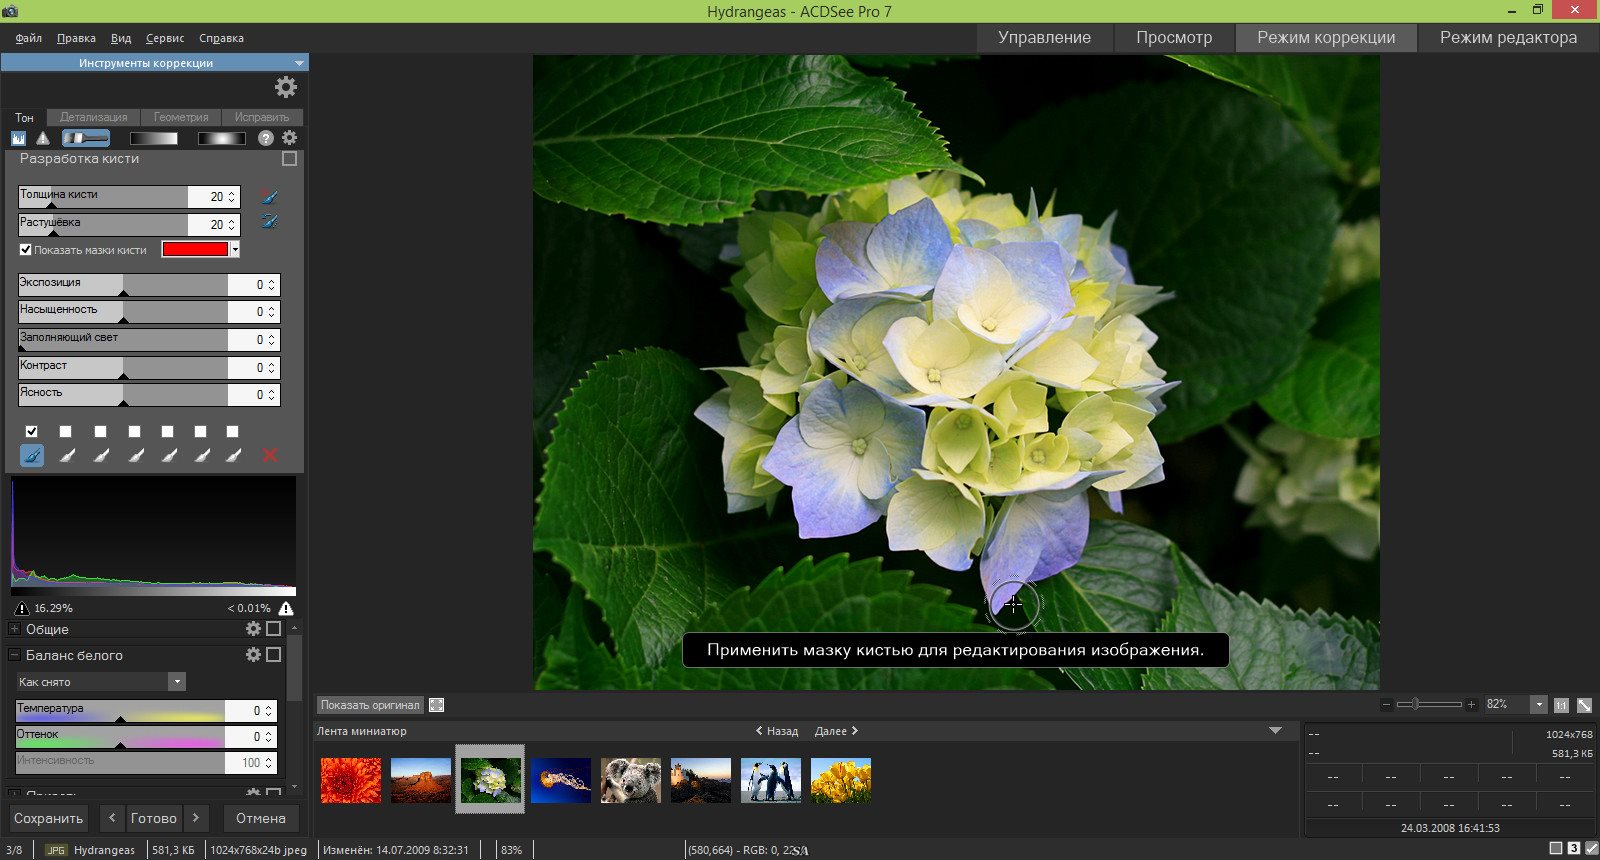Click the highlight clipping warning icon at <0.01%
Screen dimensions: 1600x860
click(286, 608)
